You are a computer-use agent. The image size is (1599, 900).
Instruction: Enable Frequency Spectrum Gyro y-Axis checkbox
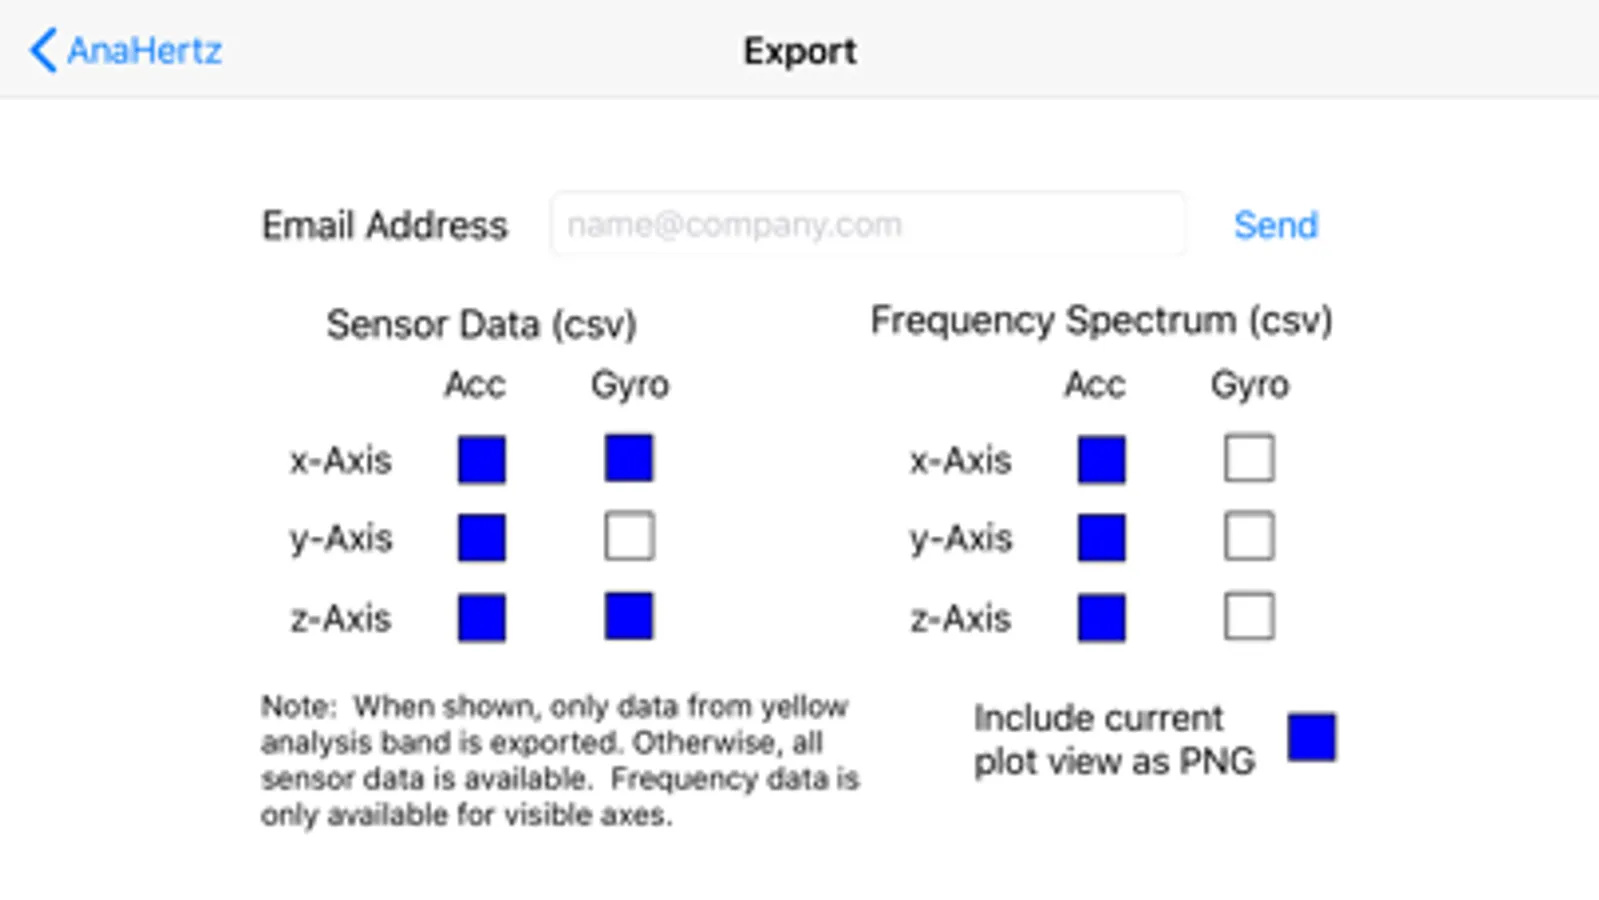[x=1249, y=536]
